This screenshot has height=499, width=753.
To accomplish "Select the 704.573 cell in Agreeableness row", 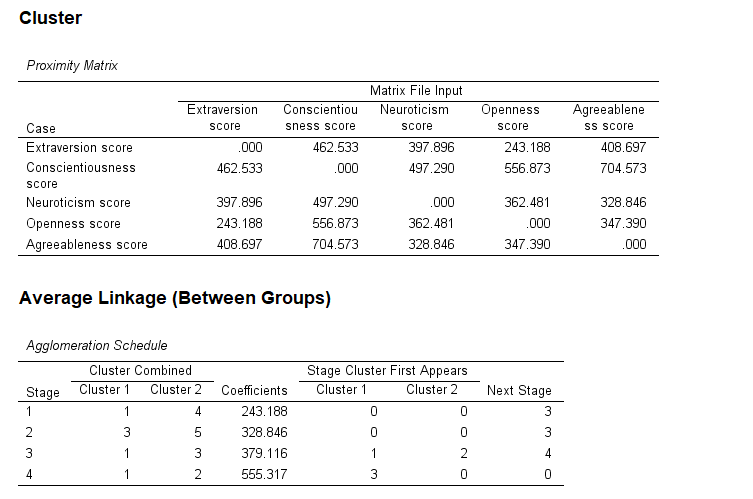I will tap(336, 245).
